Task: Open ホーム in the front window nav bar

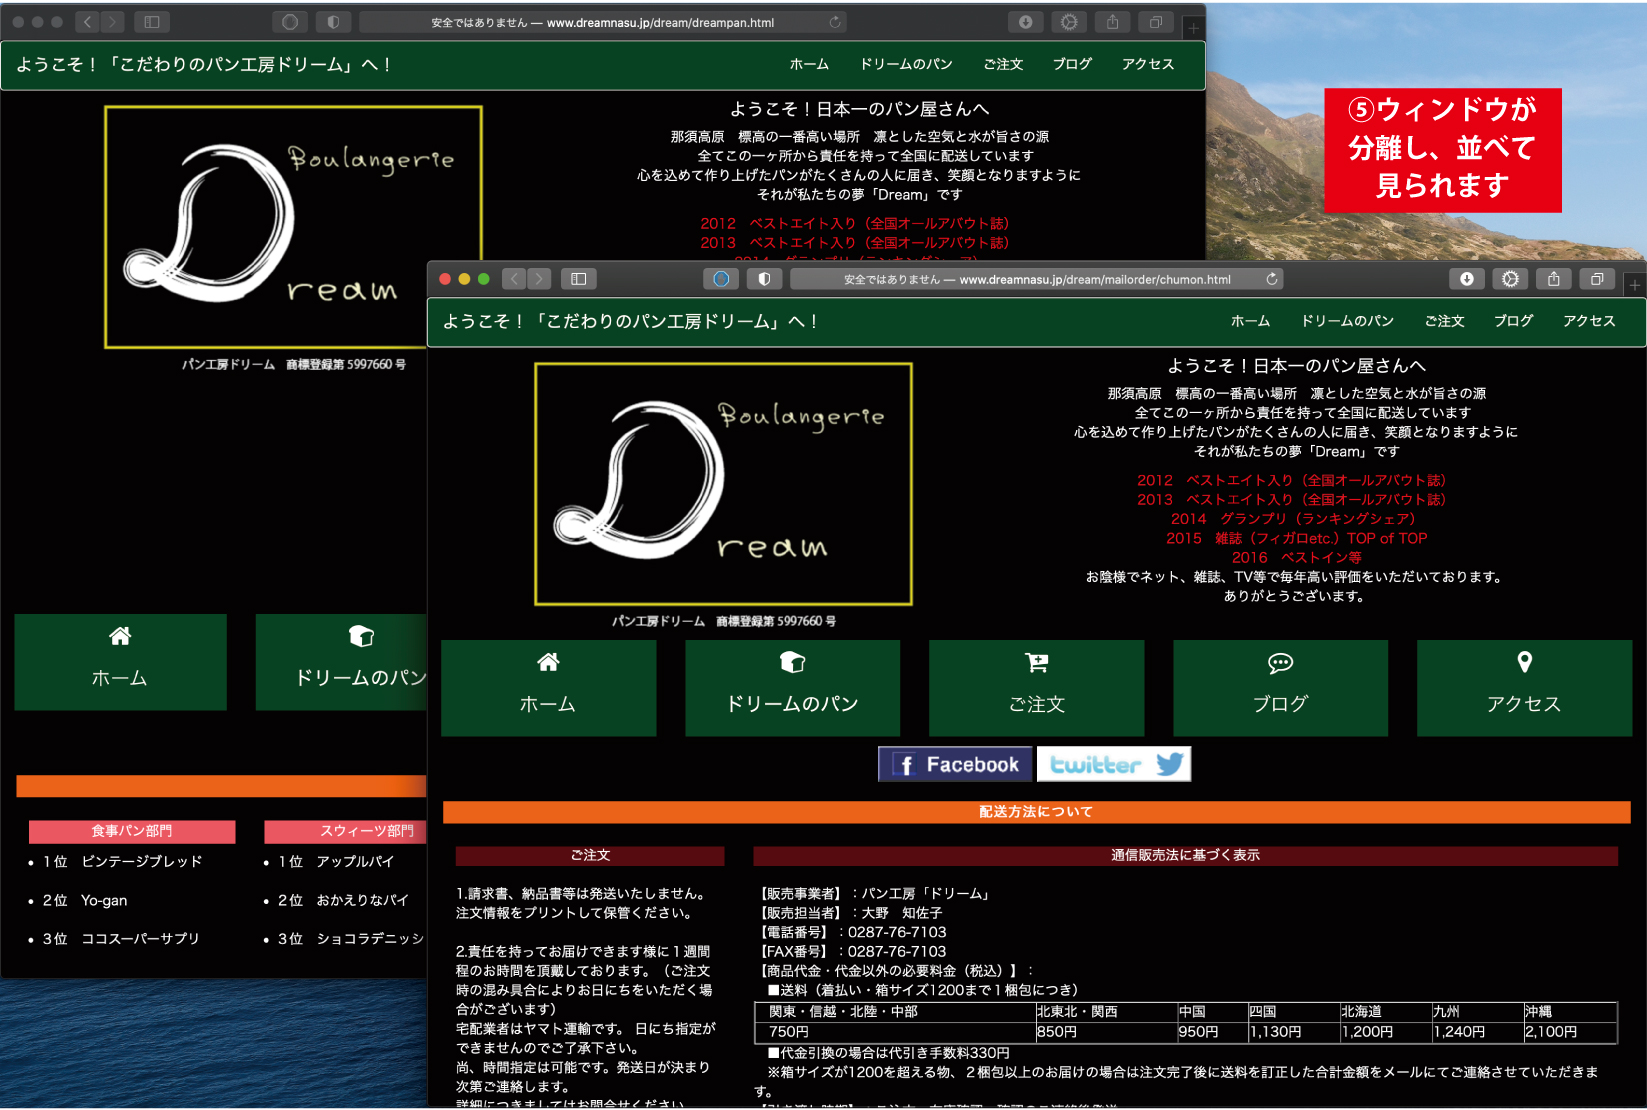Action: pyautogui.click(x=1250, y=321)
